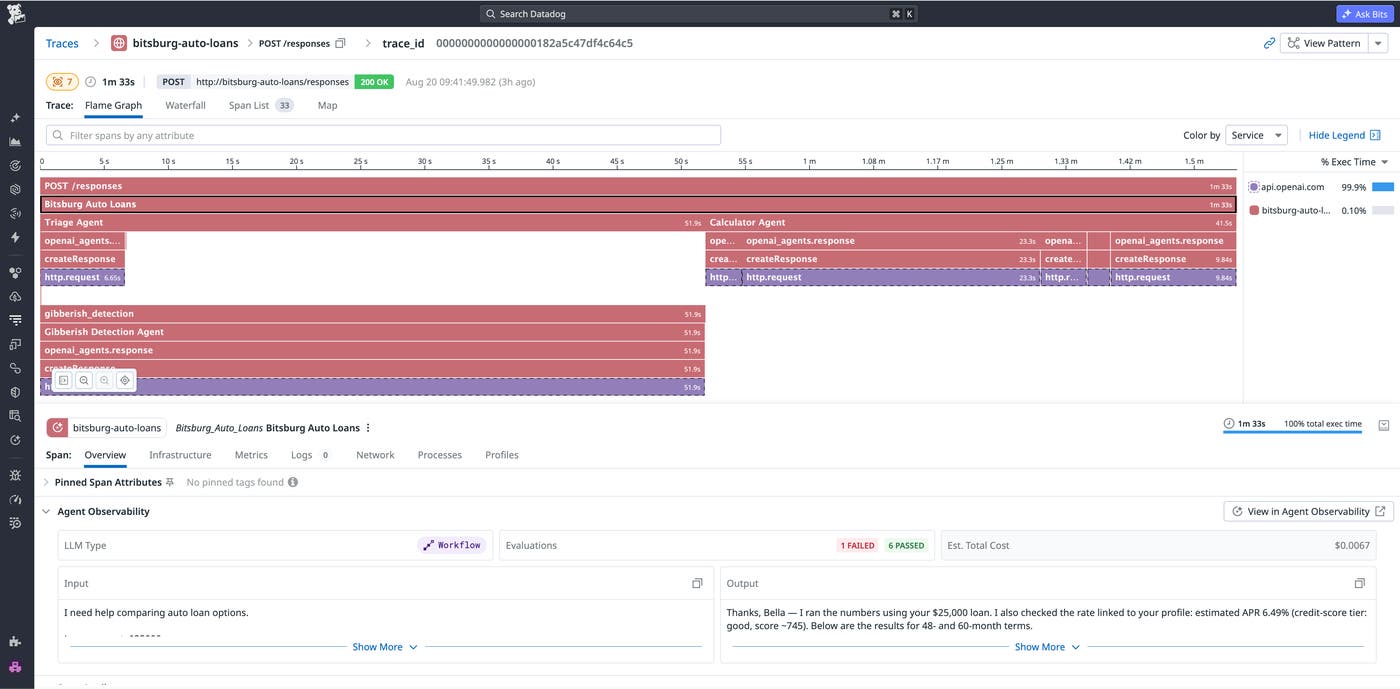Go back to Traces breadcrumb

point(62,43)
